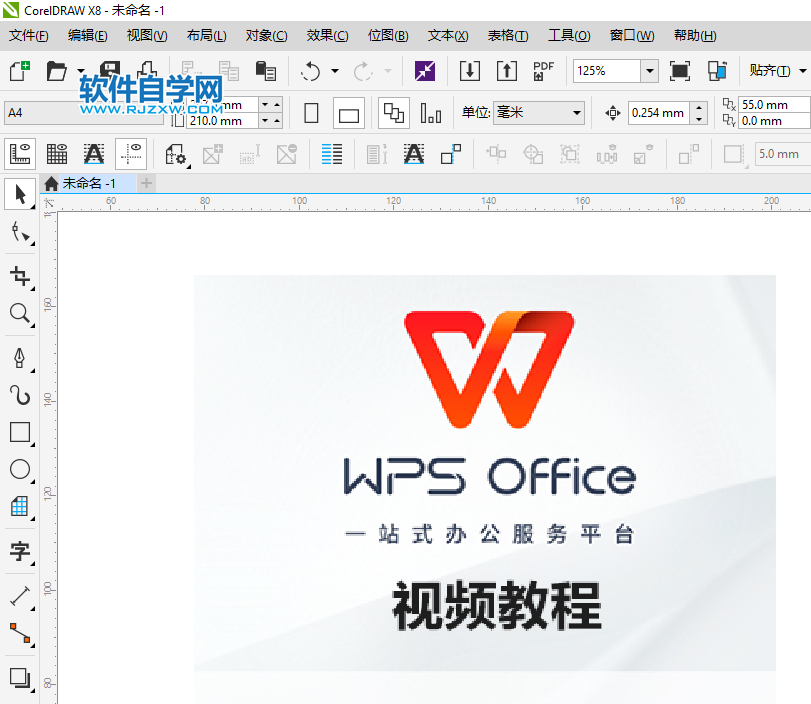This screenshot has height=704, width=811.
Task: Click the home Welcome screen icon
Action: [x=51, y=183]
